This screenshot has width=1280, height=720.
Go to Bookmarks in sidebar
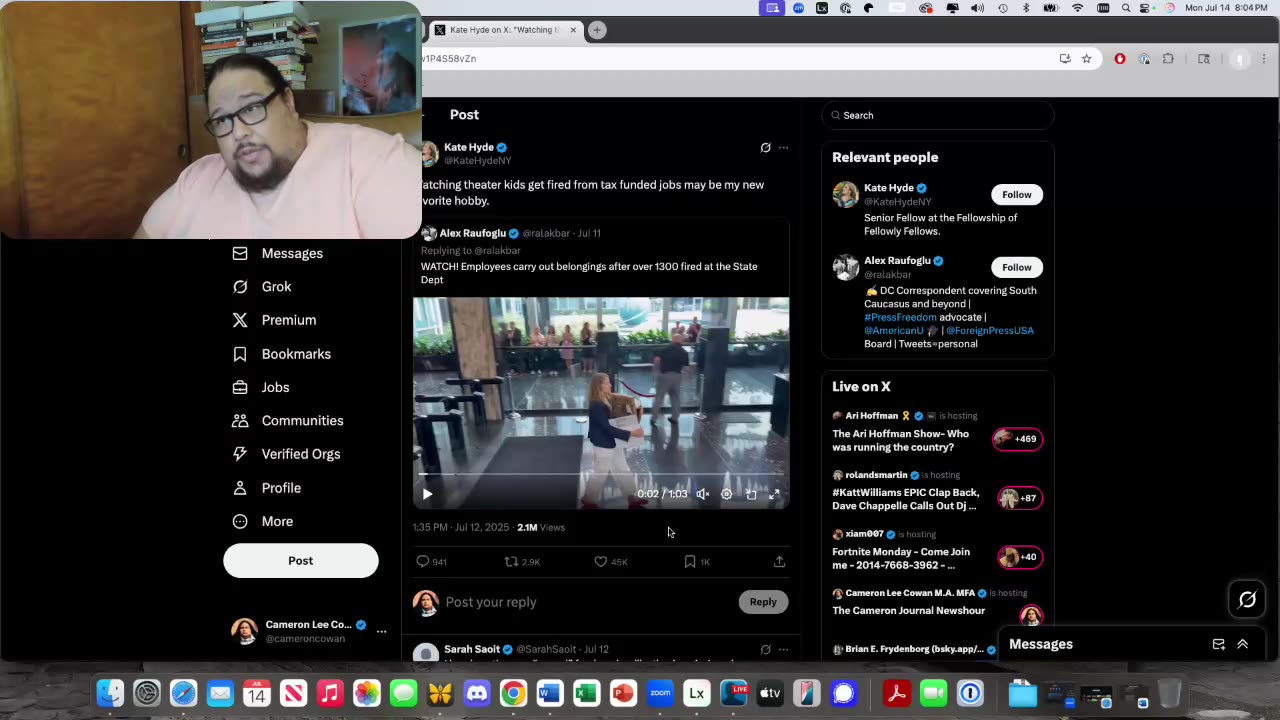[281, 354]
